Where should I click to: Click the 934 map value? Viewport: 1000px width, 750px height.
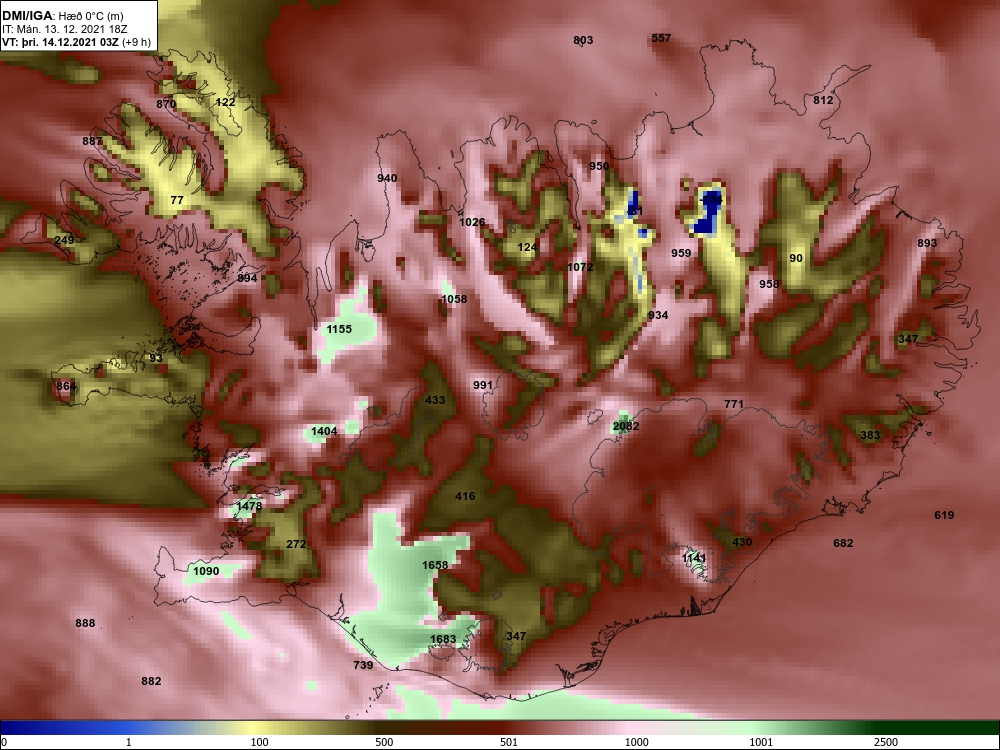[x=658, y=315]
